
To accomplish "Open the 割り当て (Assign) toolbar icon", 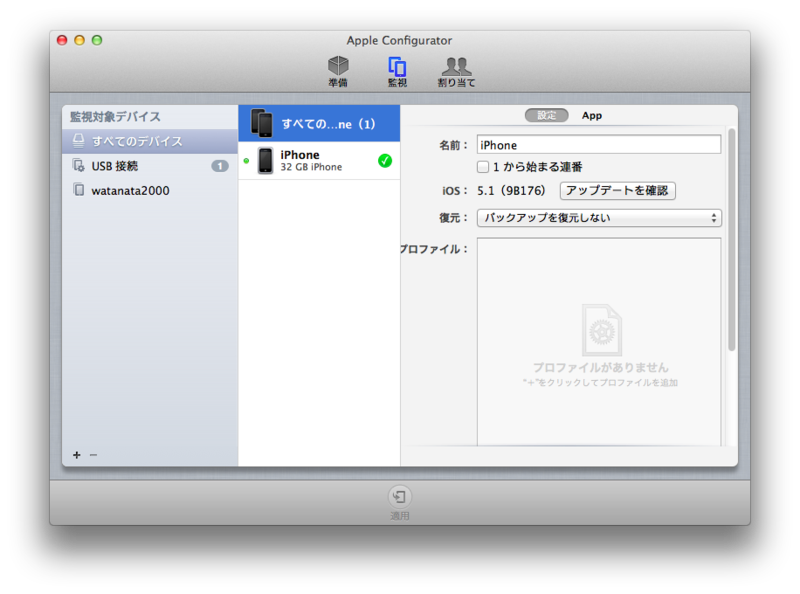I will [456, 70].
